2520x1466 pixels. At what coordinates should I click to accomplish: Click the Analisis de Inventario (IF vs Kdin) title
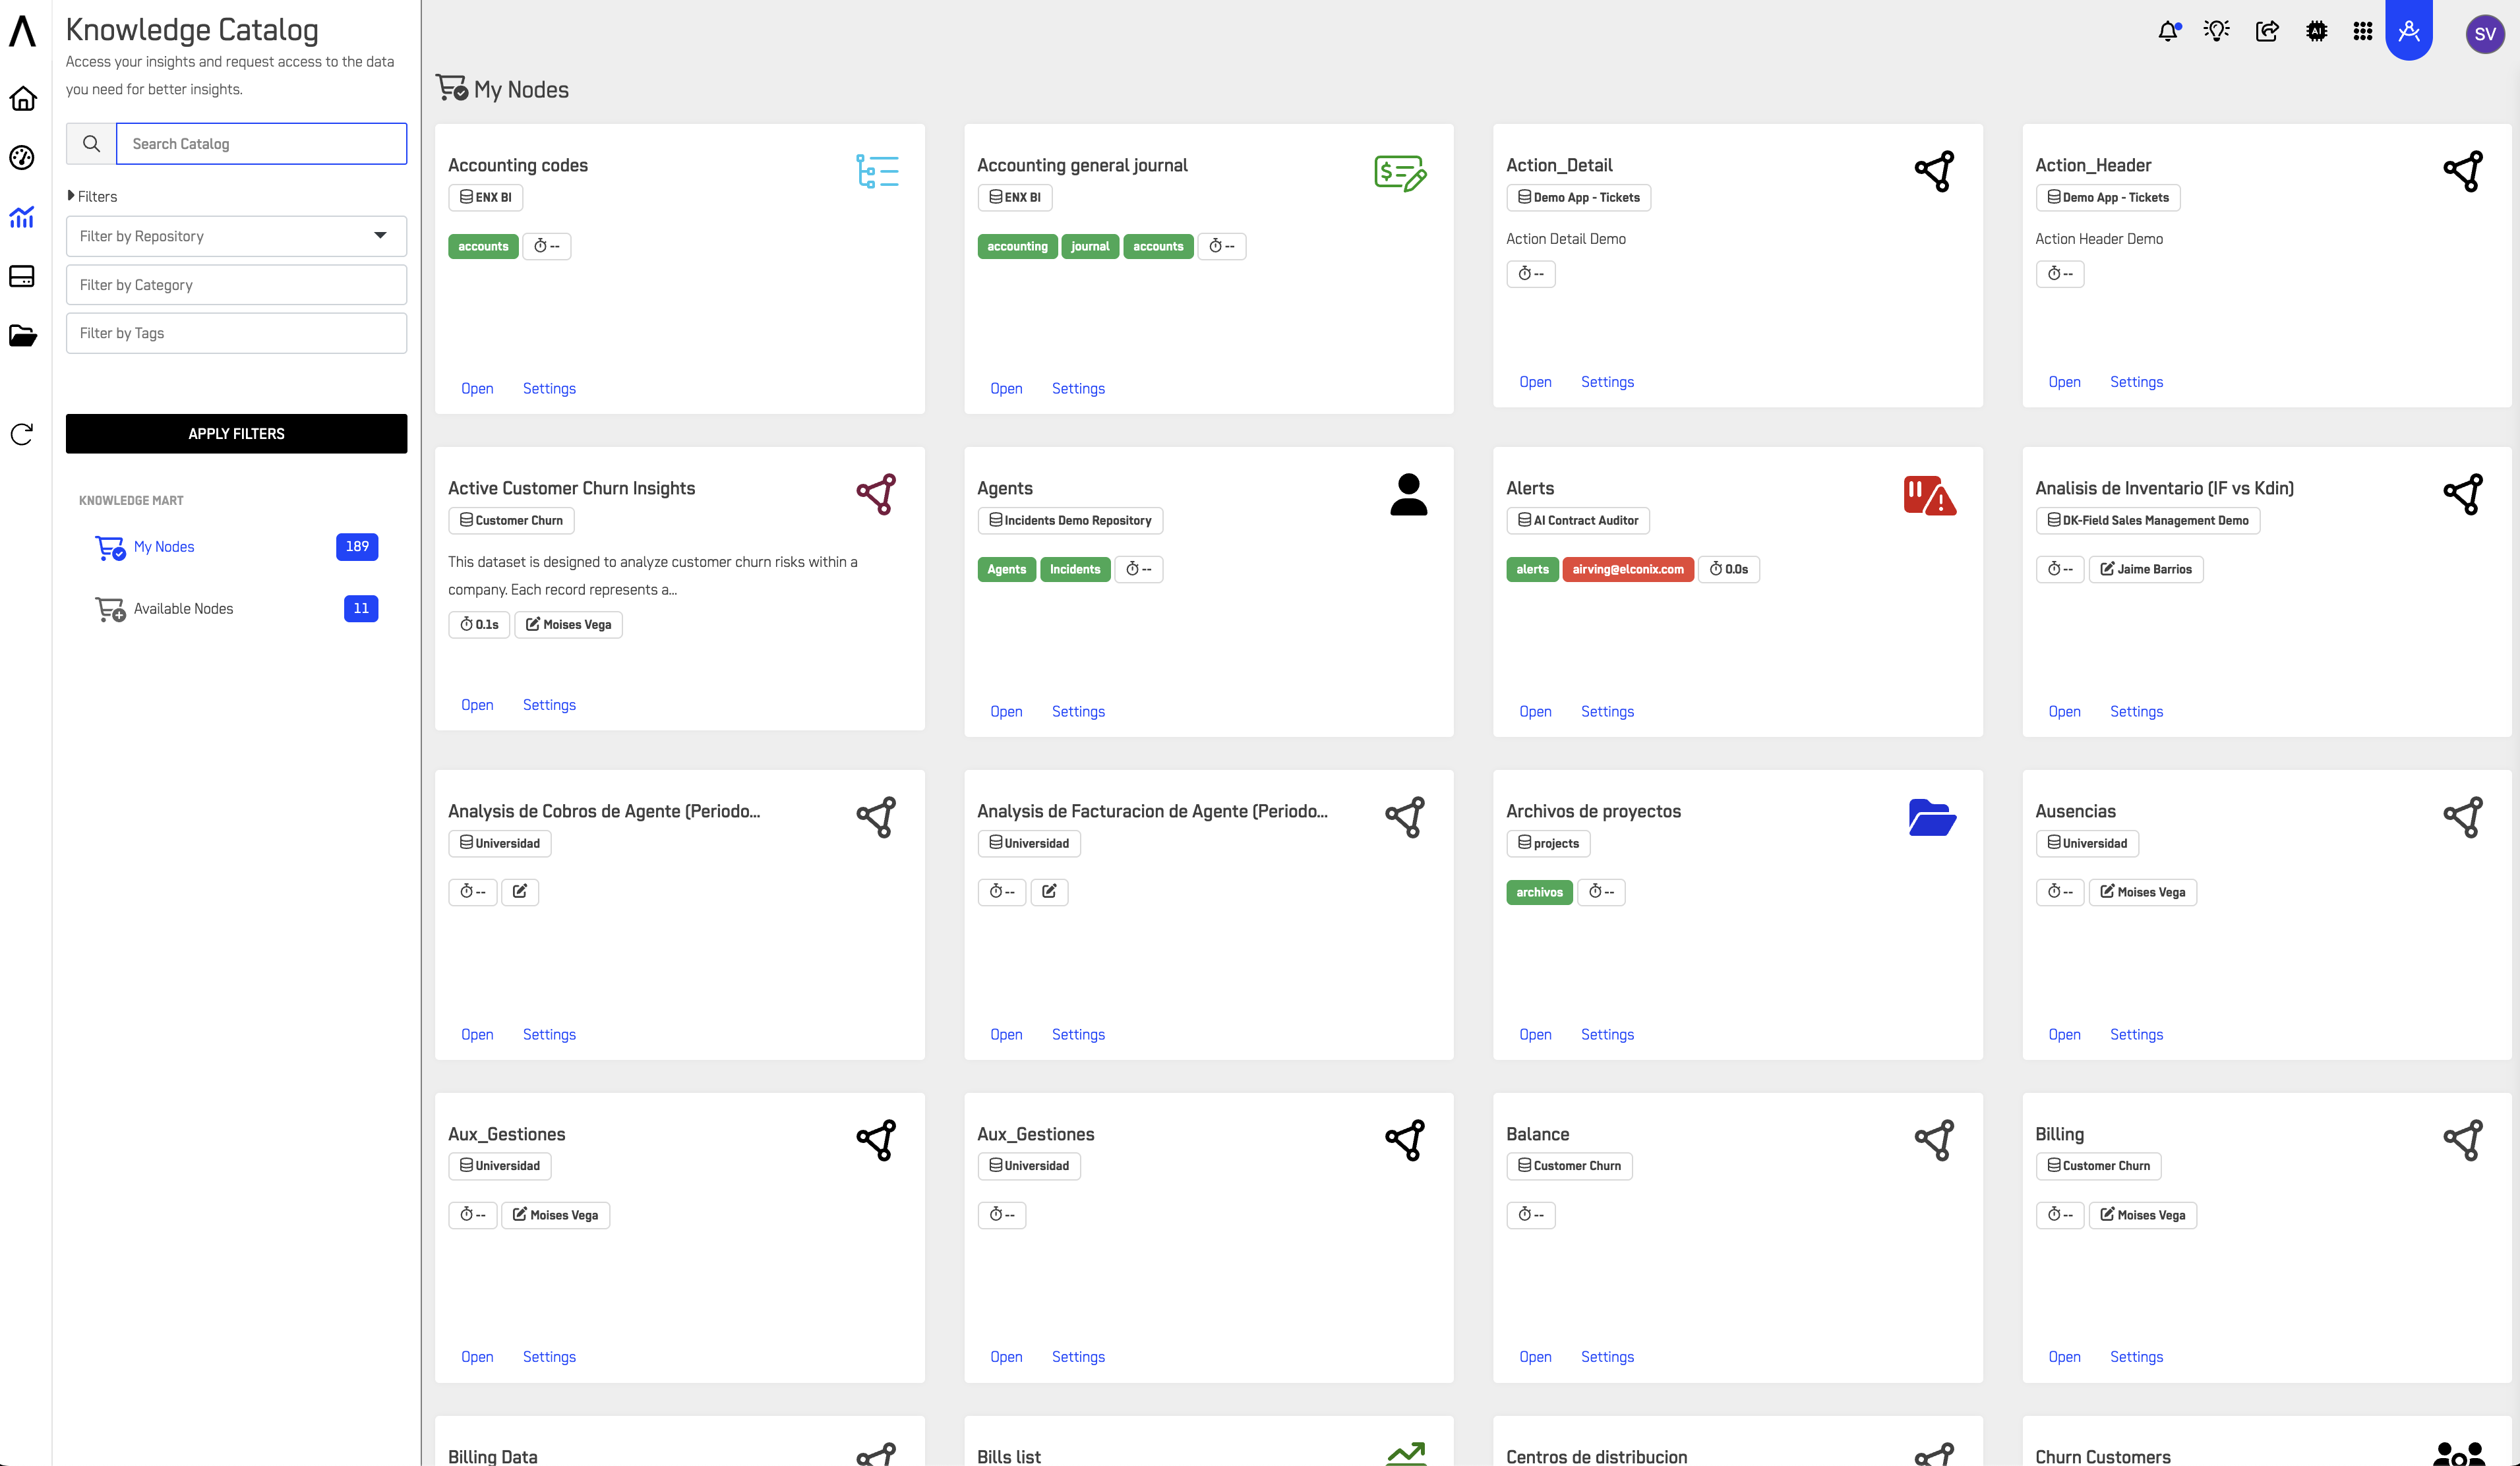coord(2164,488)
